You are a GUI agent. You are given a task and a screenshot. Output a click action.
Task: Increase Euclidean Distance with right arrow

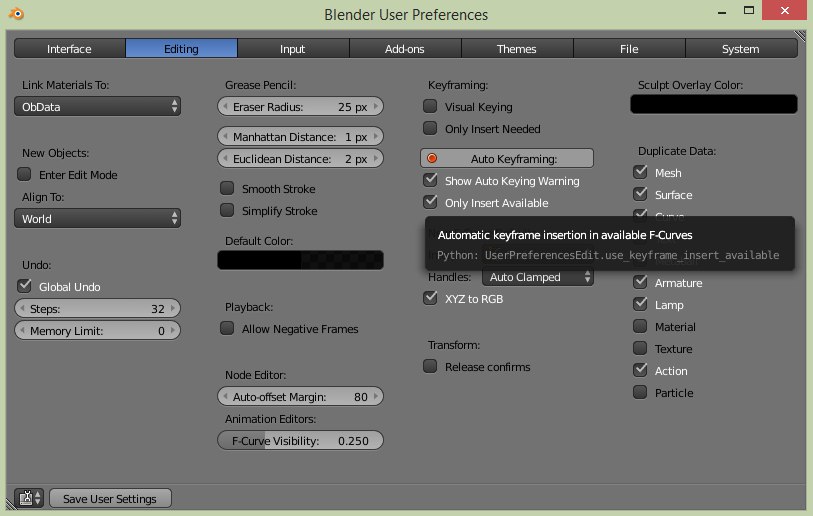pos(376,158)
